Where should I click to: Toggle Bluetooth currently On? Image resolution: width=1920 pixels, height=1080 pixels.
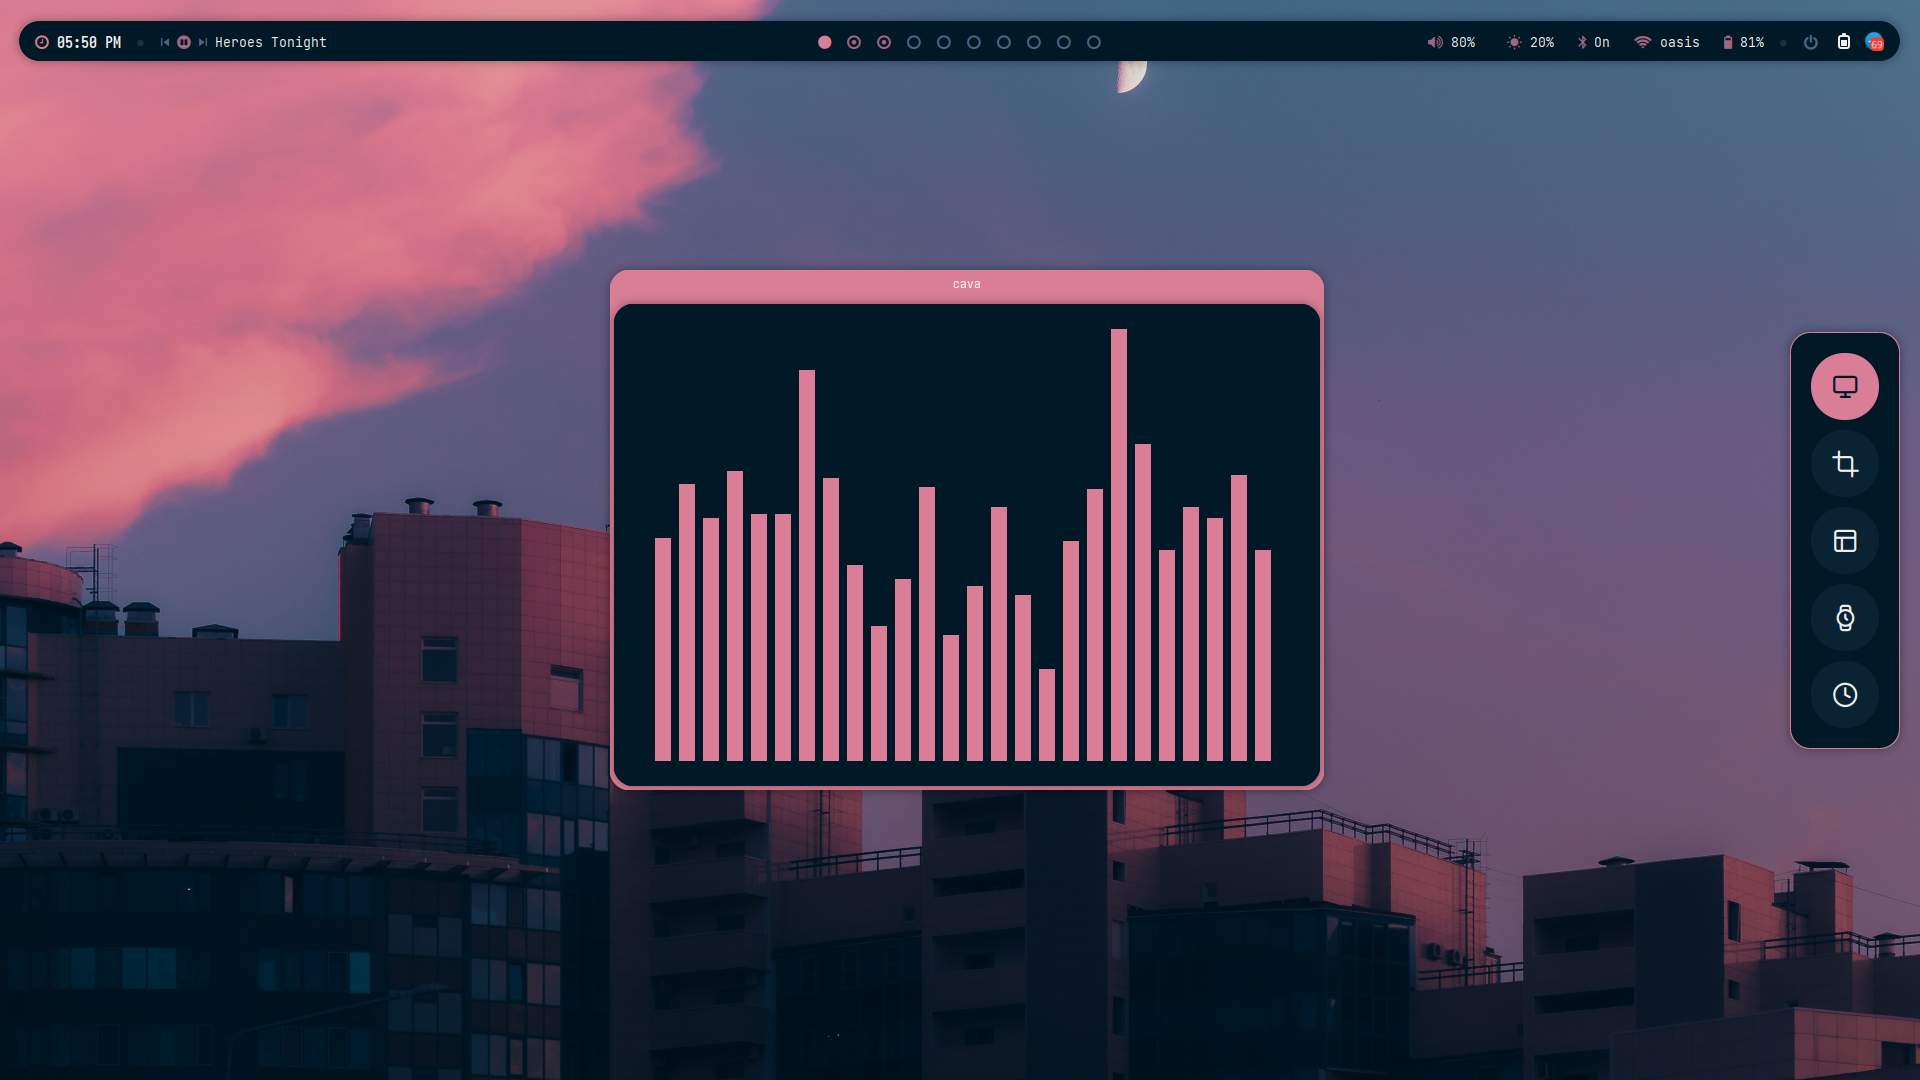pyautogui.click(x=1593, y=42)
